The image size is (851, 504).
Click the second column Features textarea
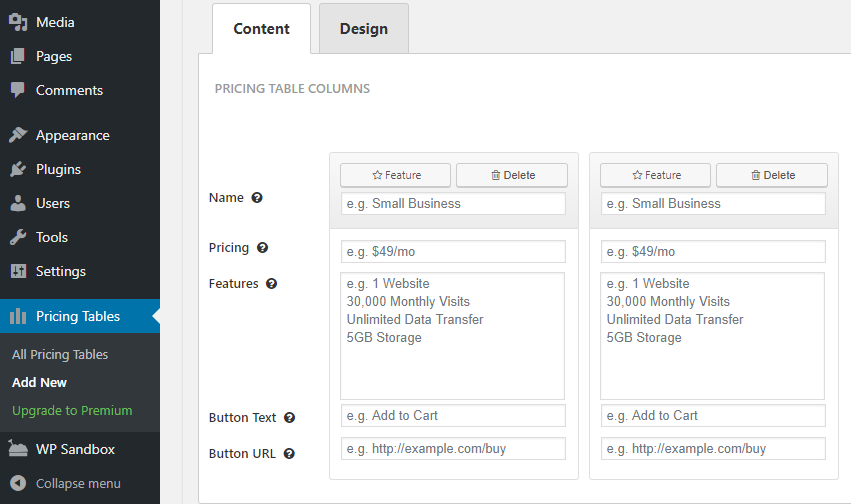[x=712, y=336]
